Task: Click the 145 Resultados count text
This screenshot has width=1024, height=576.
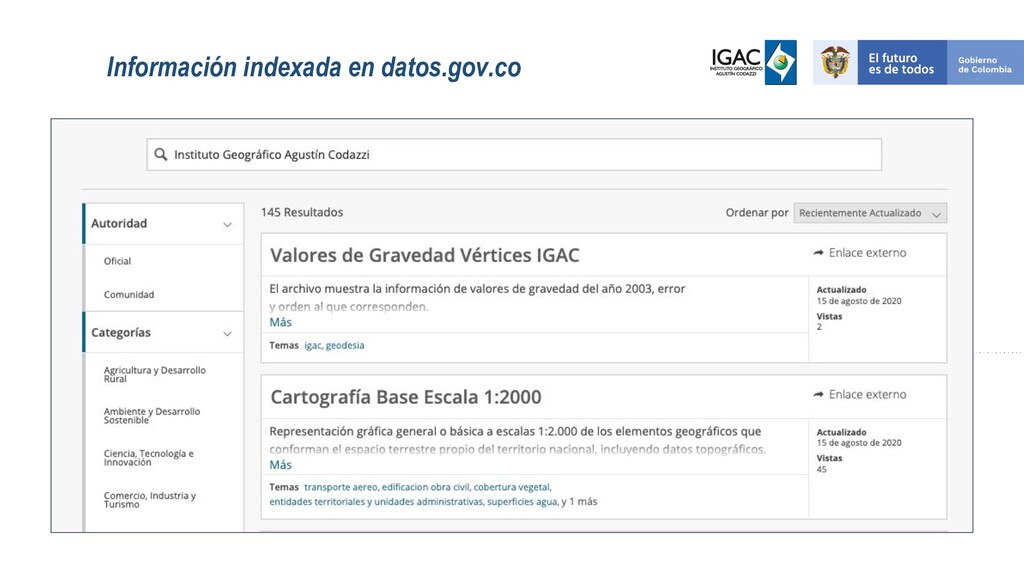Action: (302, 212)
